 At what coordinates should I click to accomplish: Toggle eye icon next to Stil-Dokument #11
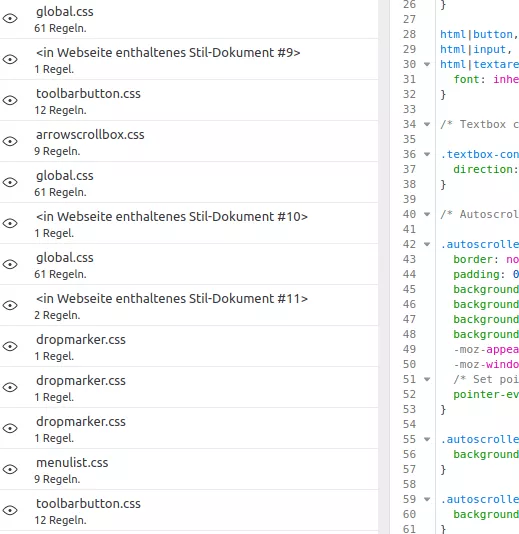(10, 305)
